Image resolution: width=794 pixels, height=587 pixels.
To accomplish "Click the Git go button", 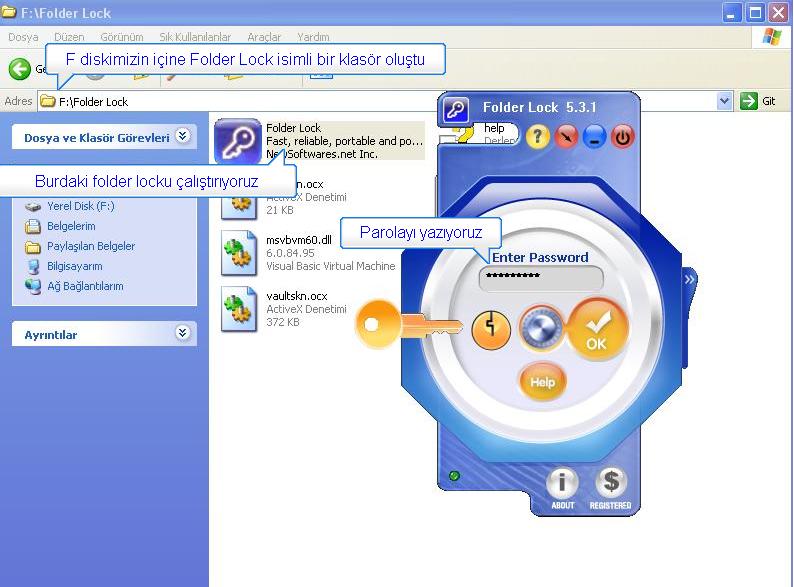I will [758, 101].
